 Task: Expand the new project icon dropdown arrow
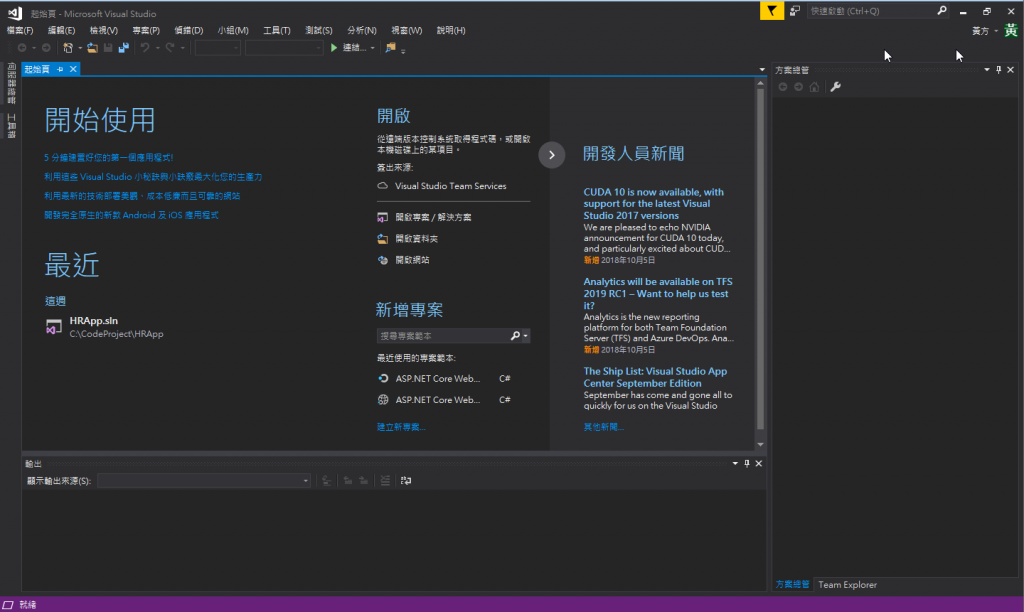click(80, 48)
